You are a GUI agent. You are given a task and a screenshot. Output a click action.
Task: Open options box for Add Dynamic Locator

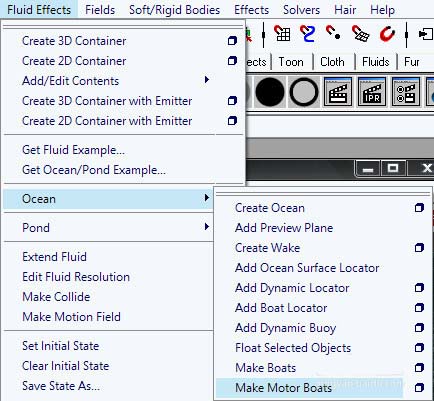pos(419,288)
